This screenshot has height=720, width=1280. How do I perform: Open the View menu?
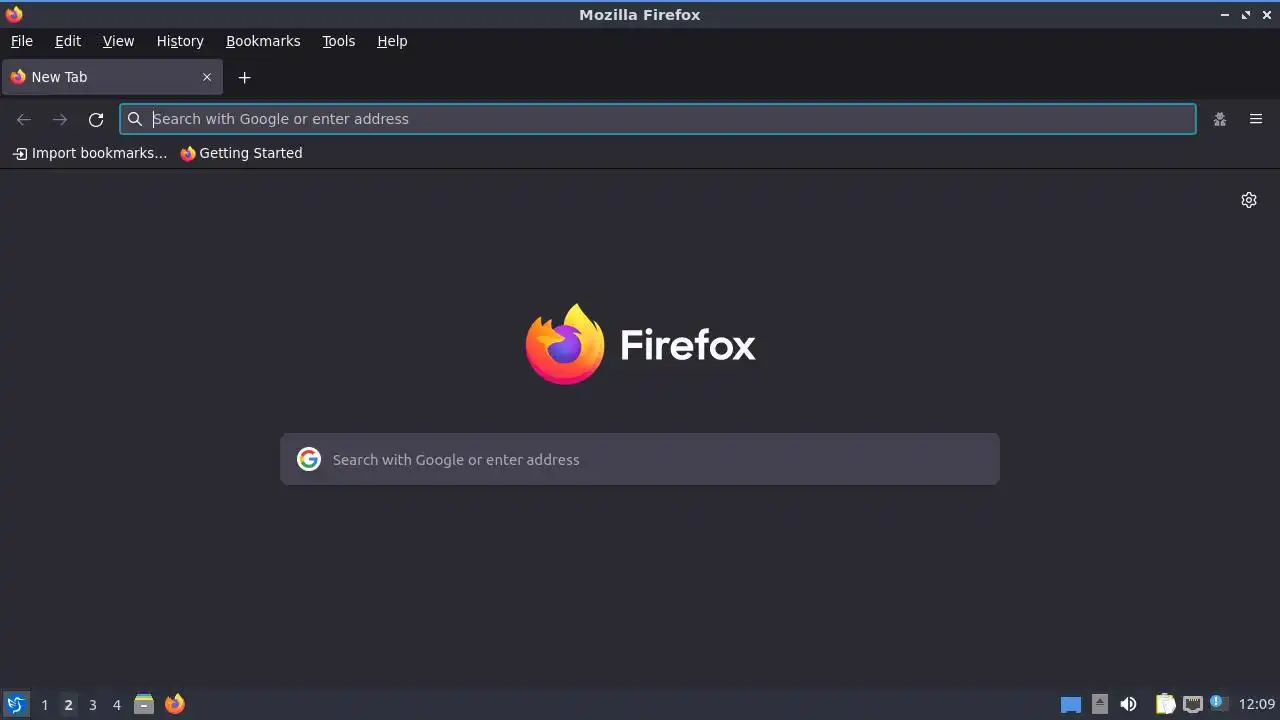(x=118, y=41)
